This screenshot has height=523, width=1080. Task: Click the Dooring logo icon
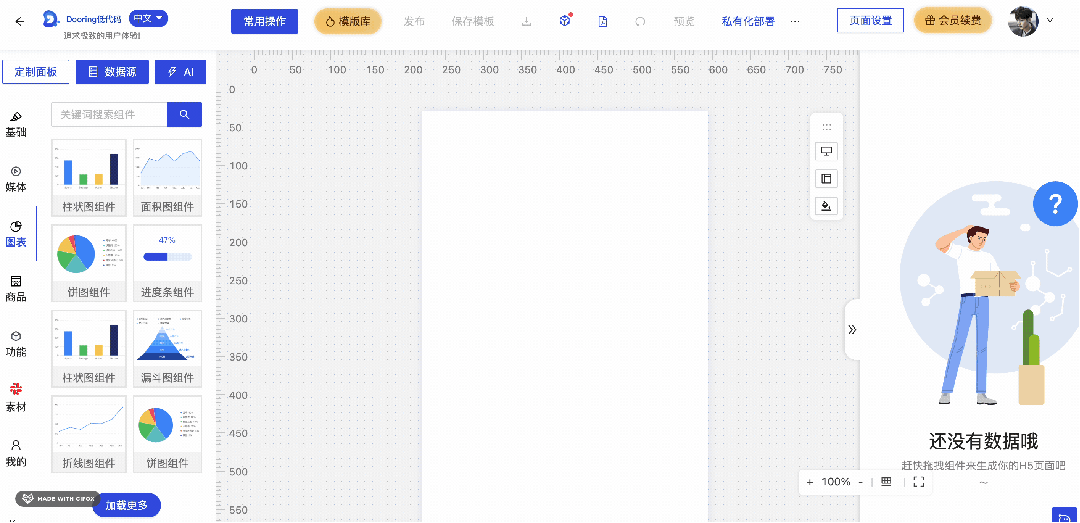point(51,20)
